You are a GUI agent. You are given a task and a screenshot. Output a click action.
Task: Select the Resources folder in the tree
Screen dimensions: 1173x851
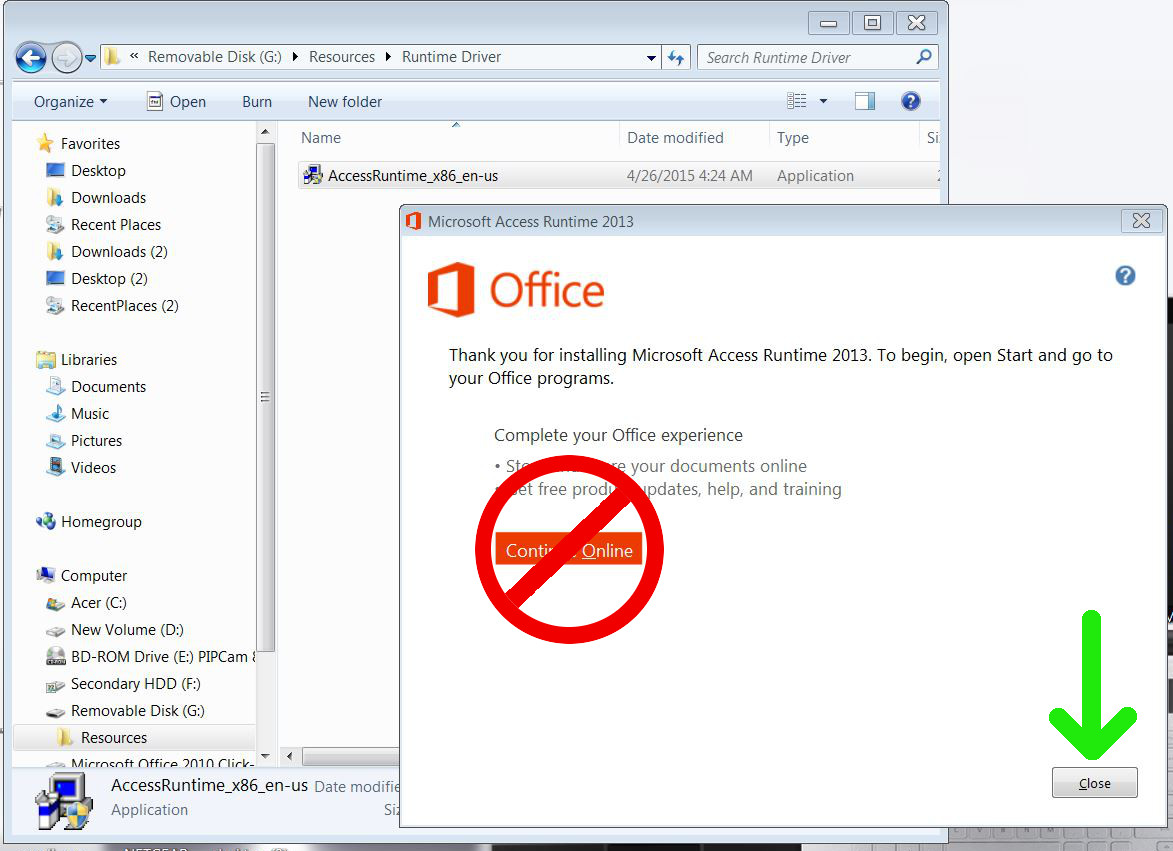click(114, 737)
